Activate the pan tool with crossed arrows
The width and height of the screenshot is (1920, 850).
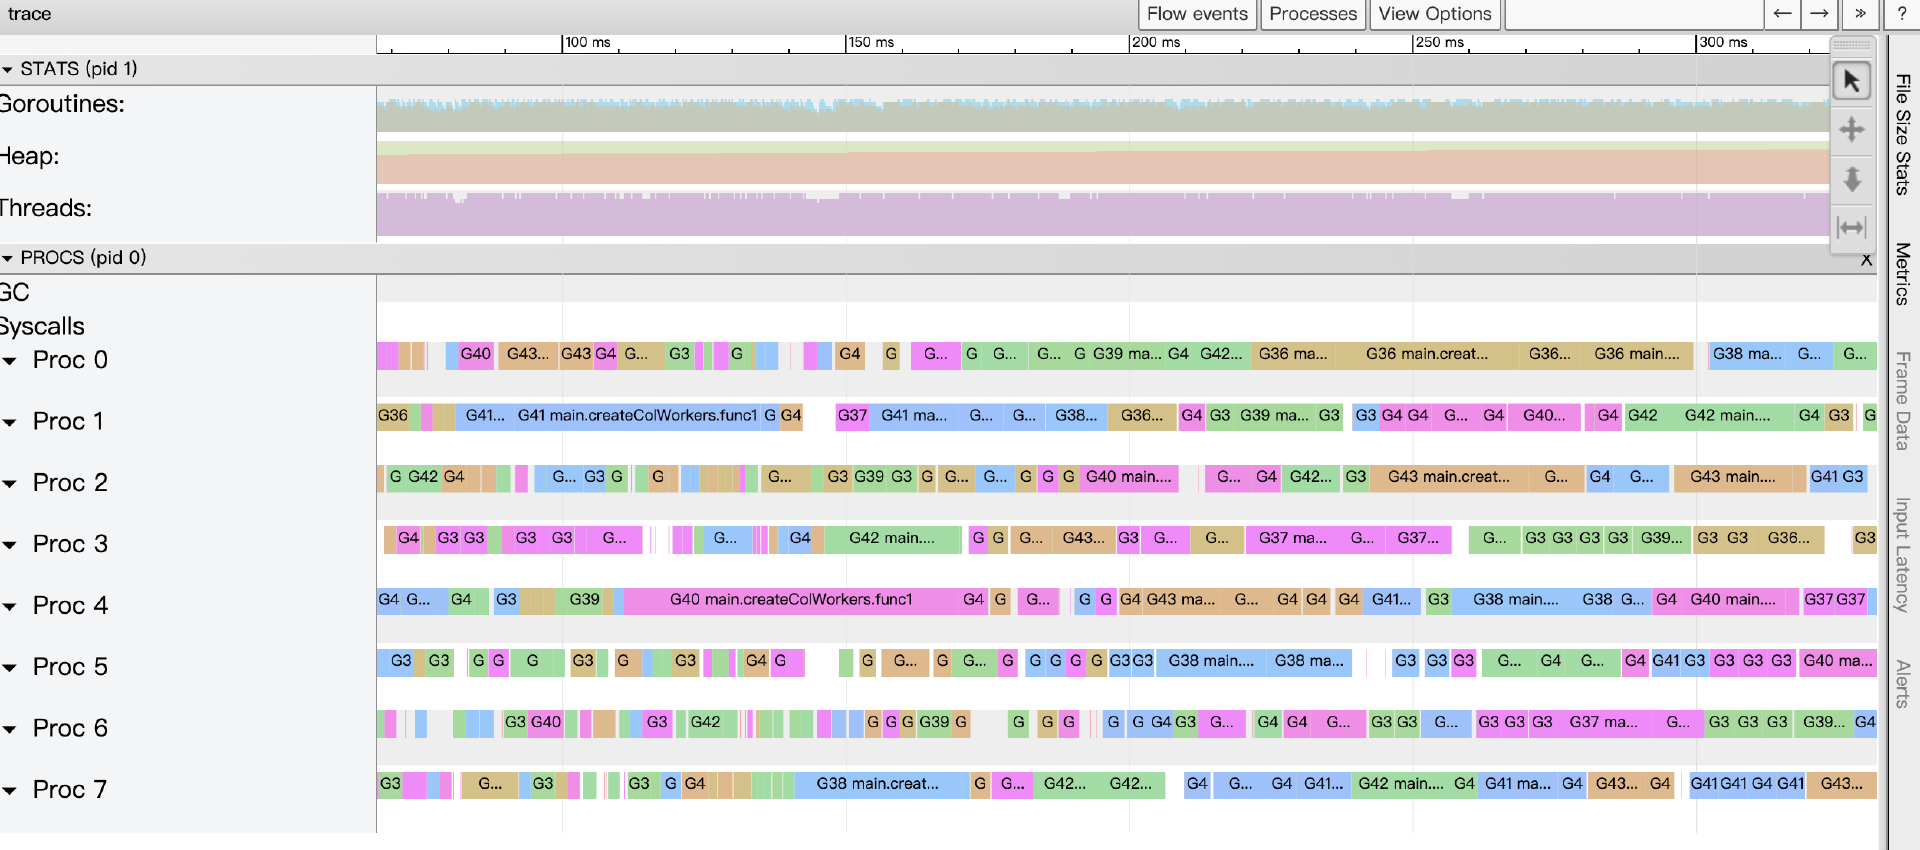click(x=1851, y=130)
